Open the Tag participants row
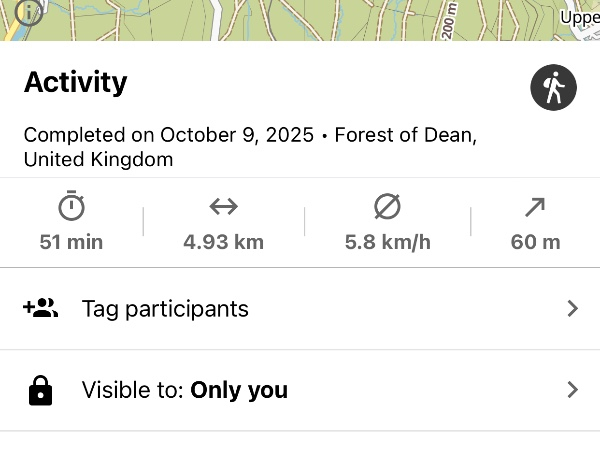 coord(165,308)
